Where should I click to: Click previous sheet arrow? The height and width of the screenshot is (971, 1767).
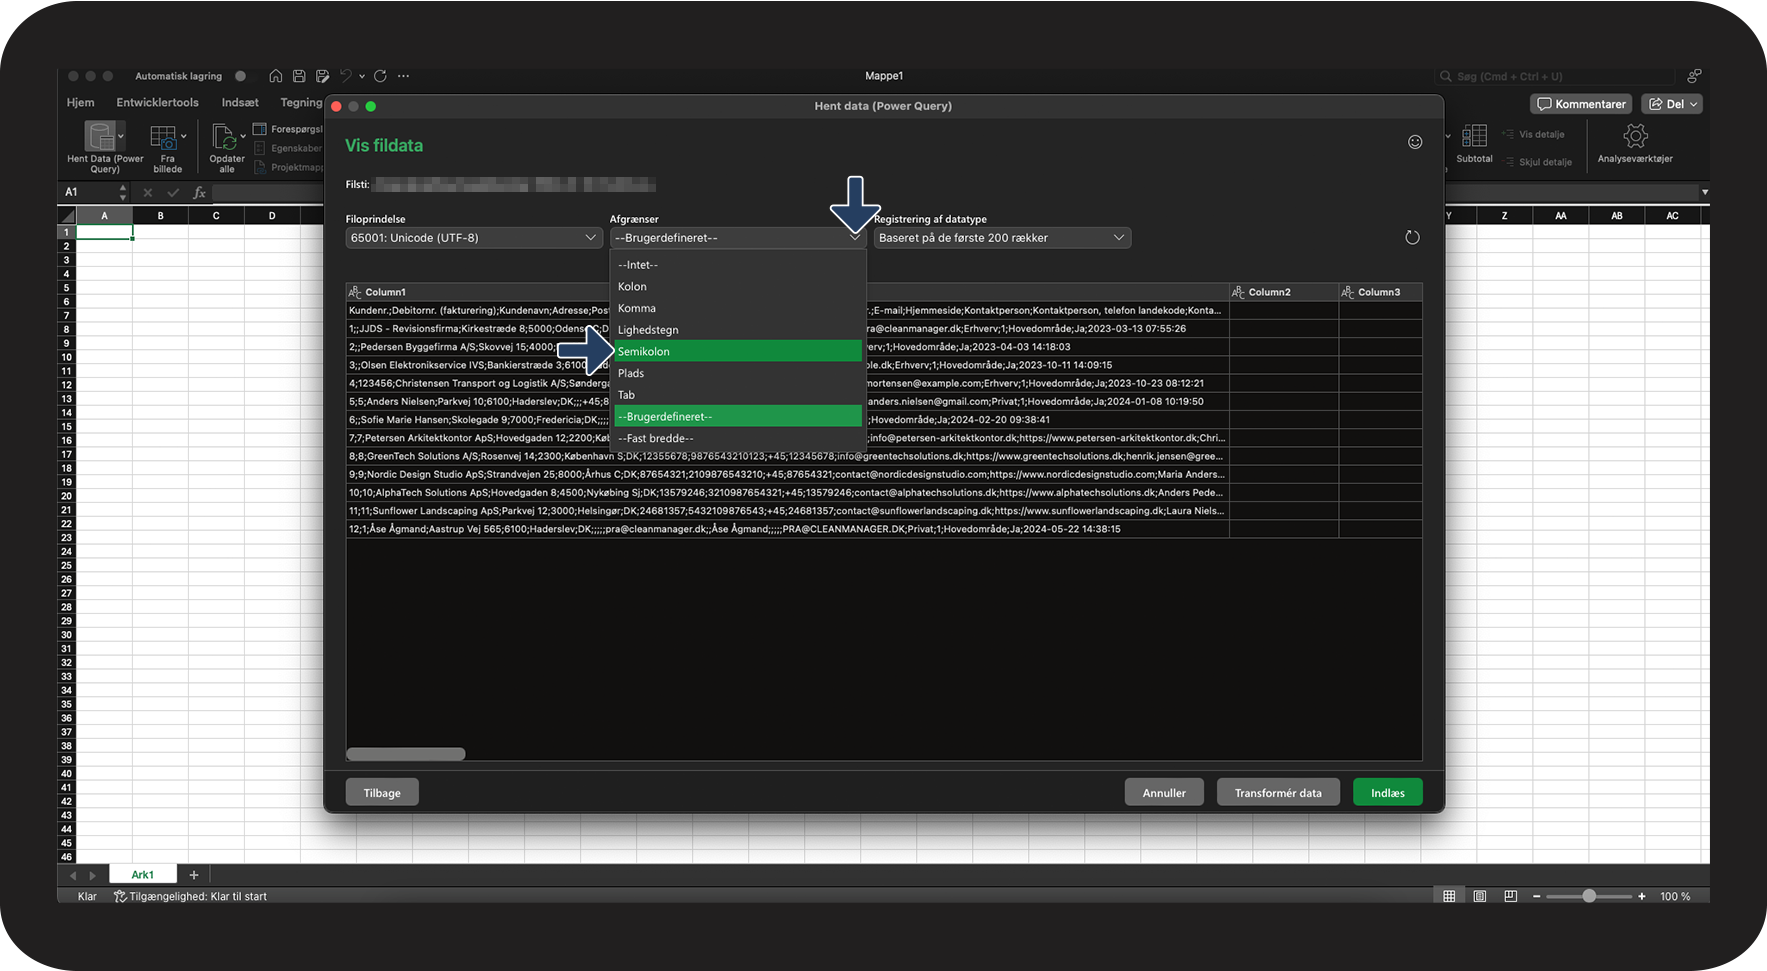[73, 875]
